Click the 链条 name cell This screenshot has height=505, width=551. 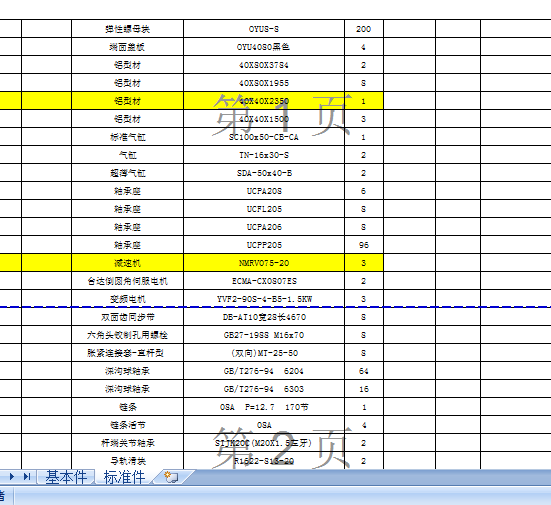click(127, 407)
